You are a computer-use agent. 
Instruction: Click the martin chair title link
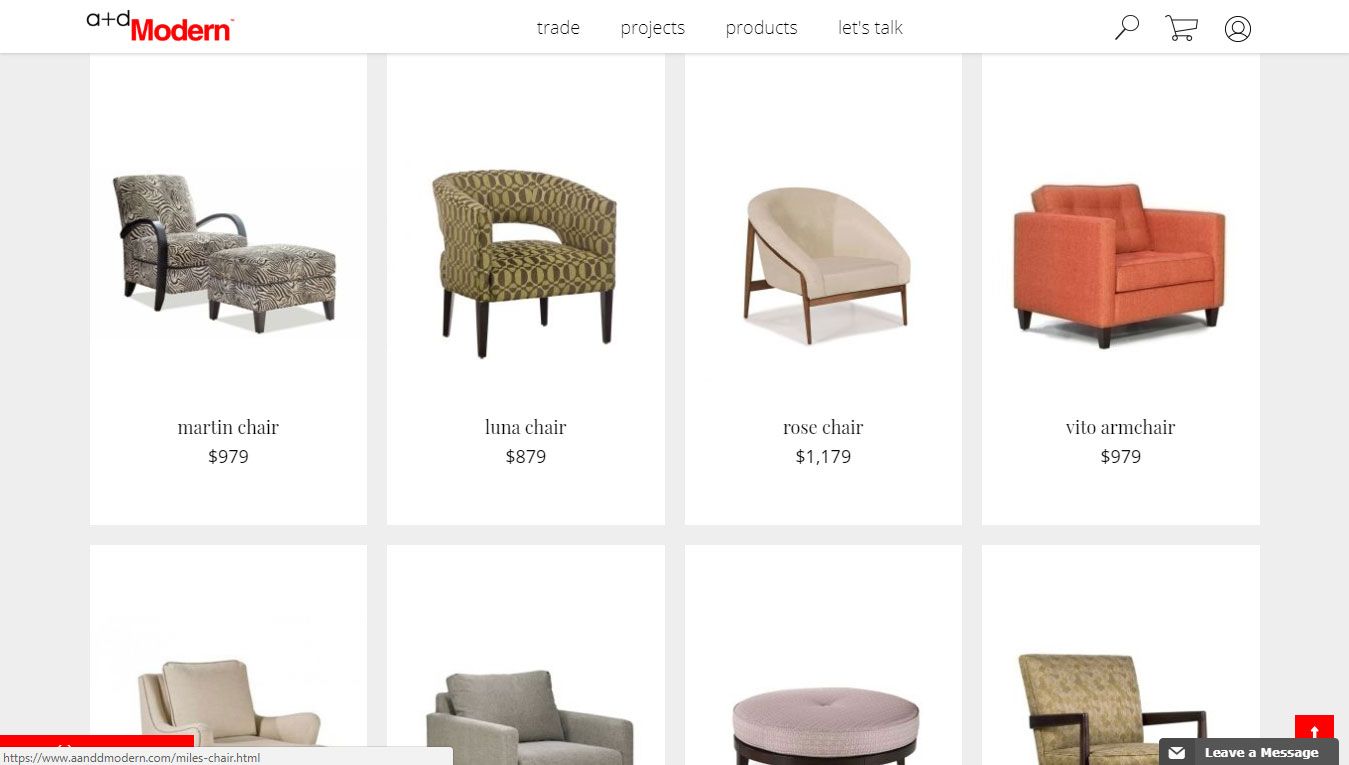[x=228, y=427]
